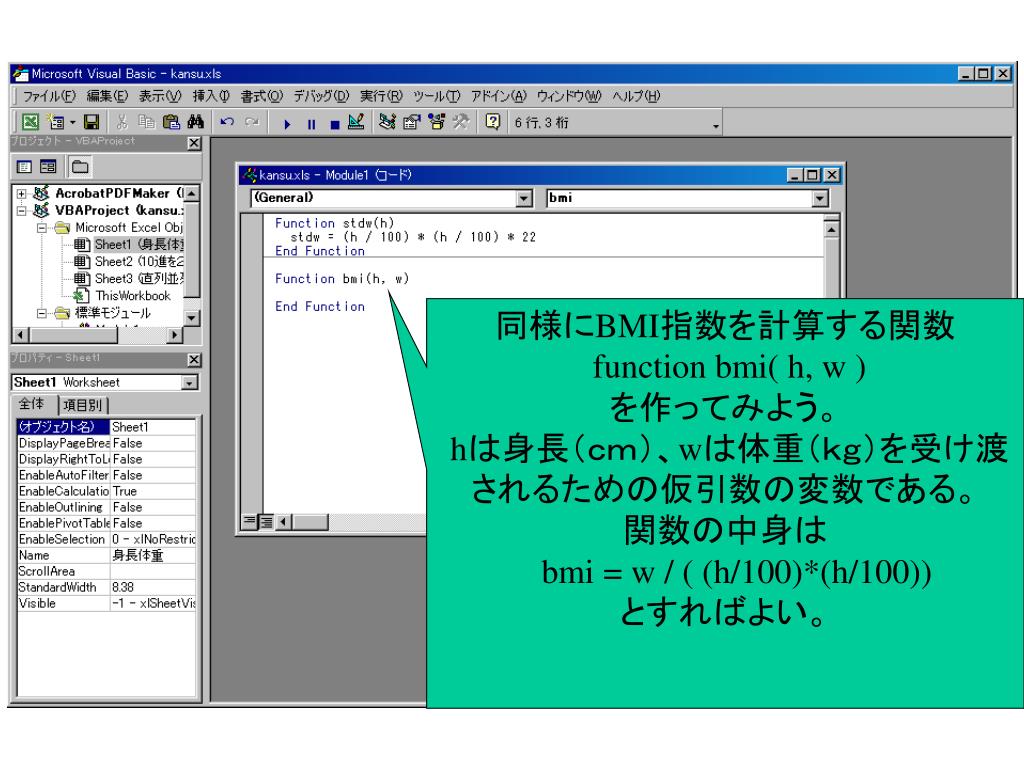Click the Paste clipboard icon

click(171, 122)
